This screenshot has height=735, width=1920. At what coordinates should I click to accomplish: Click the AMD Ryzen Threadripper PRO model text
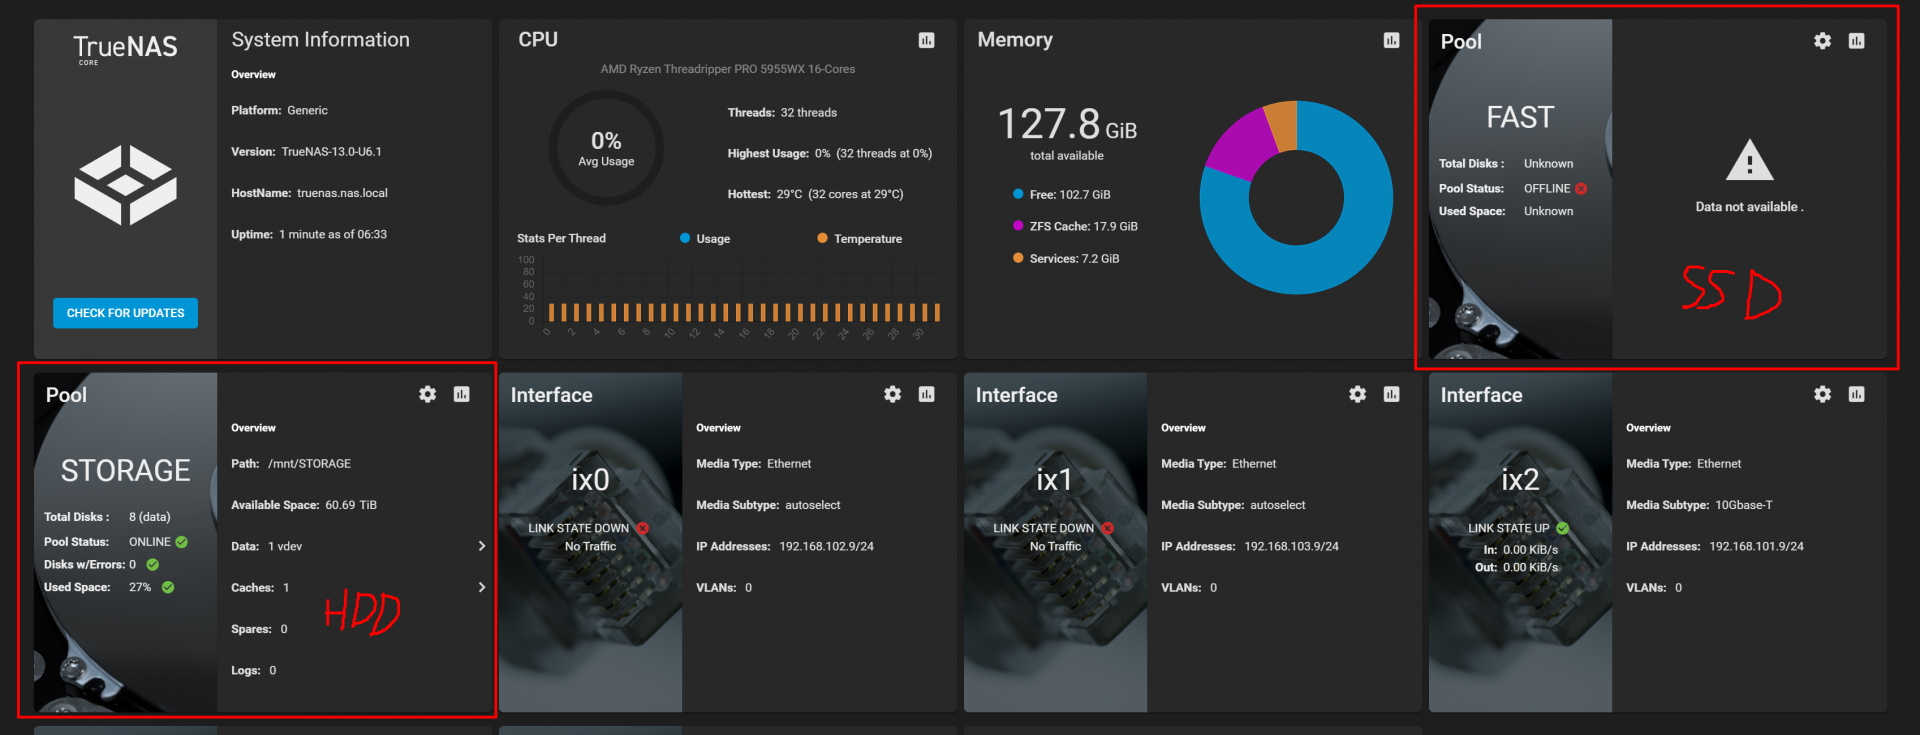click(x=728, y=69)
